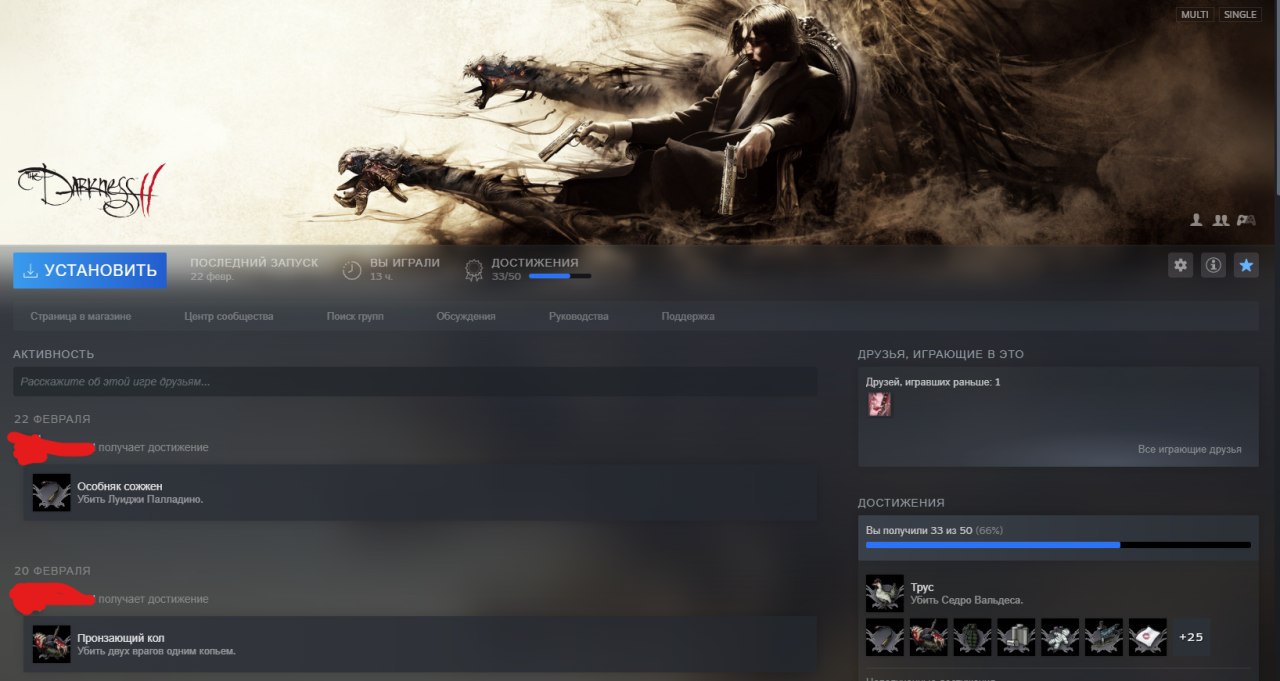Click the blue gun achievement icon
1280x681 pixels.
click(x=1104, y=637)
